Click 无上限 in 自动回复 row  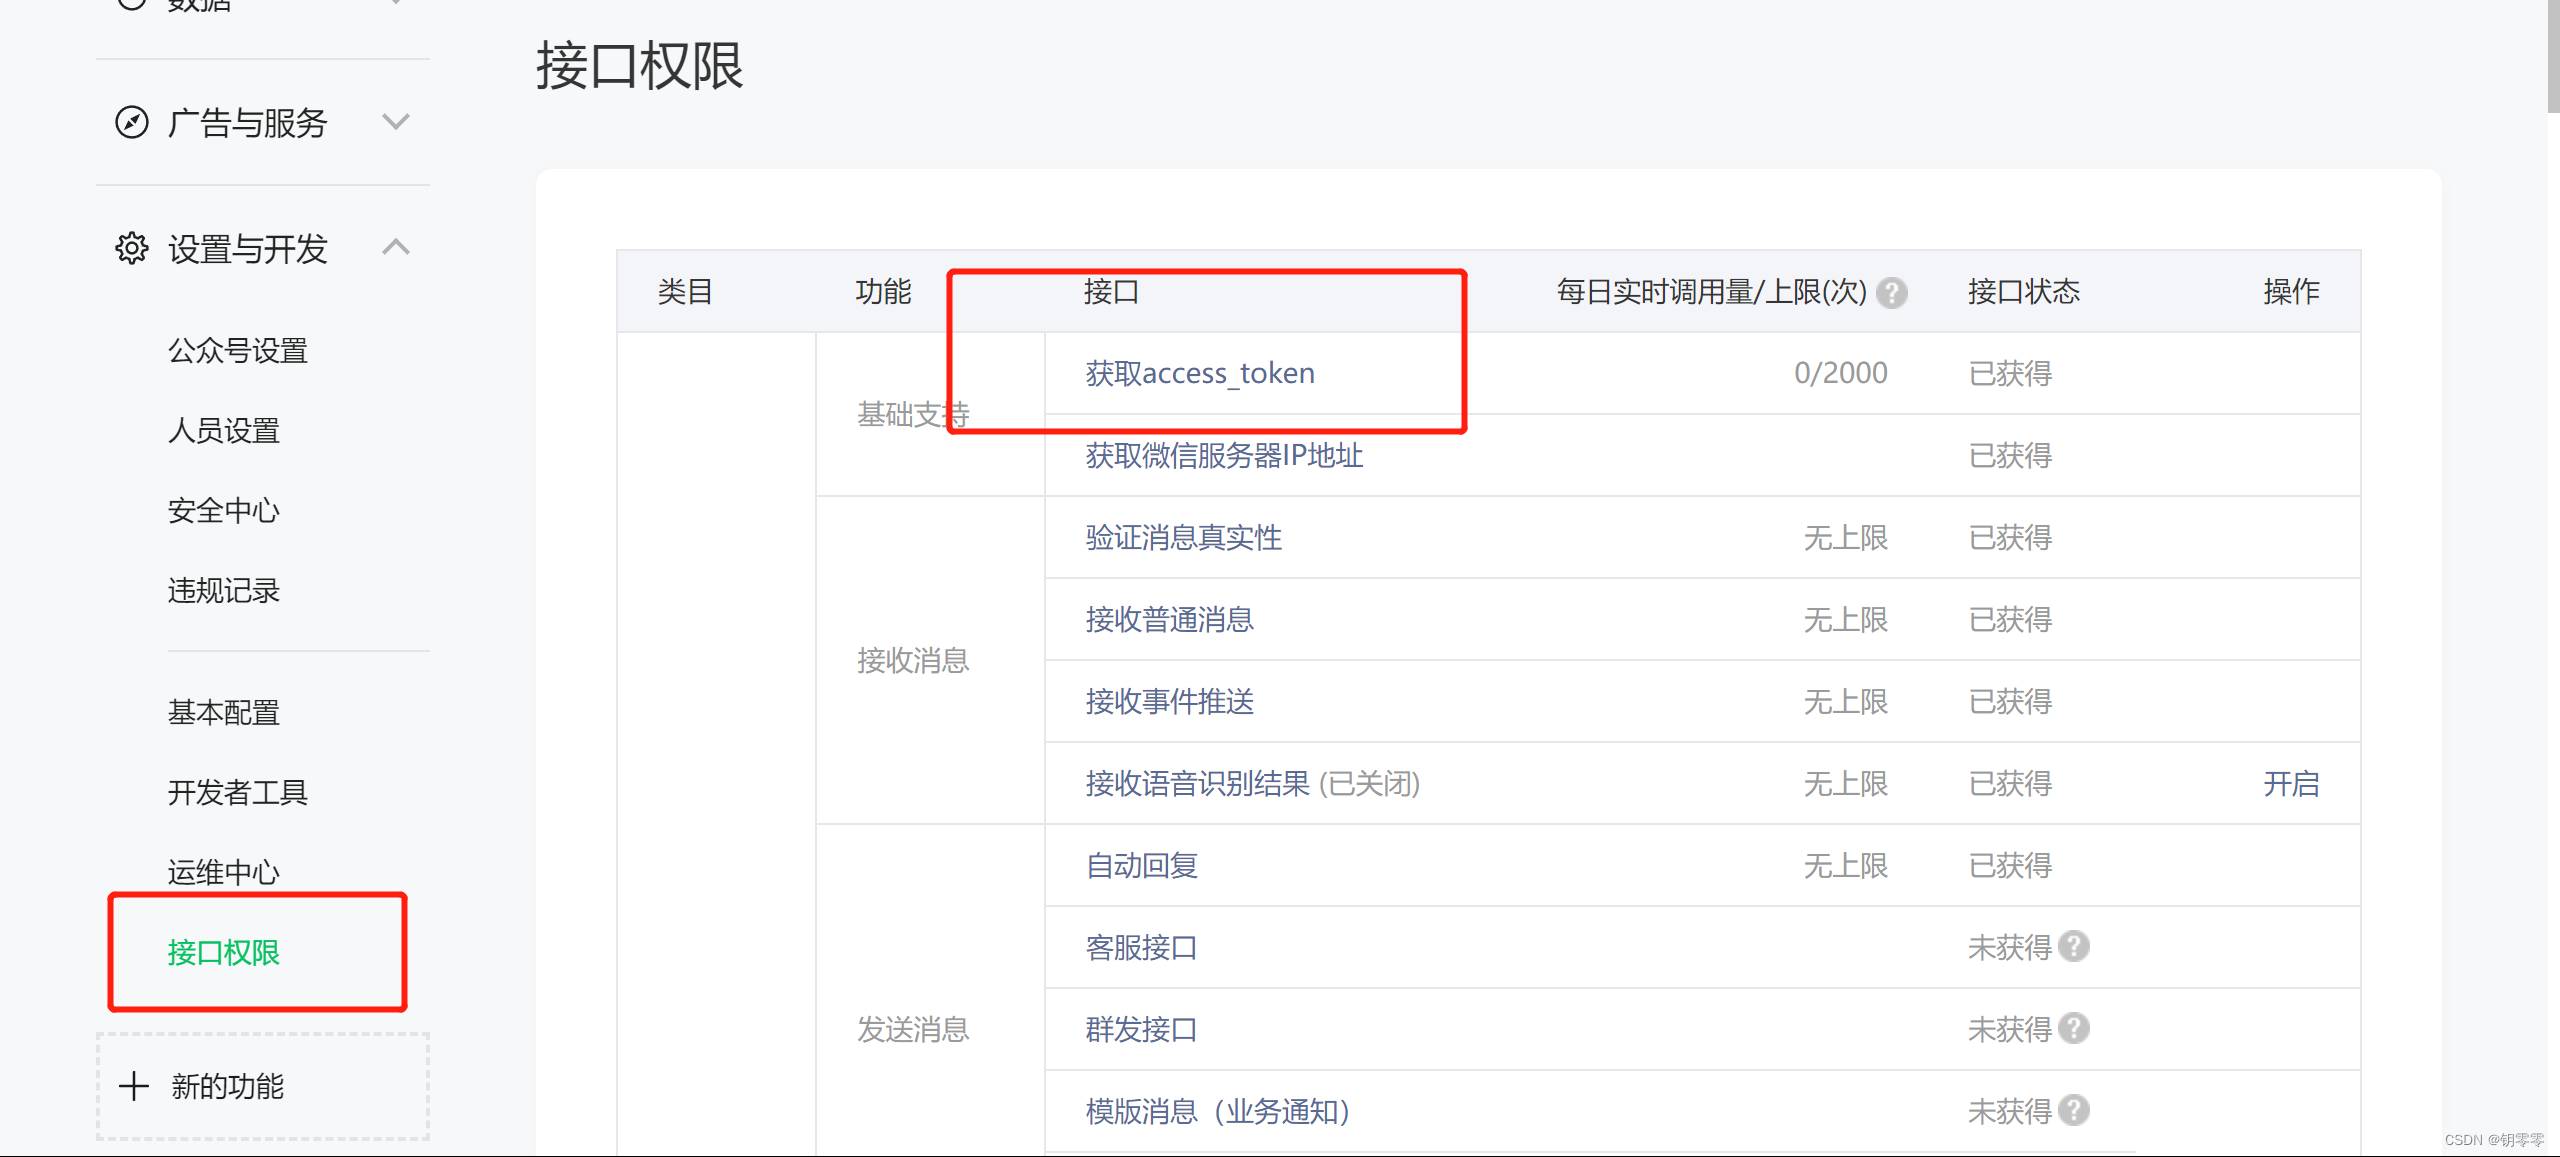coord(1846,866)
